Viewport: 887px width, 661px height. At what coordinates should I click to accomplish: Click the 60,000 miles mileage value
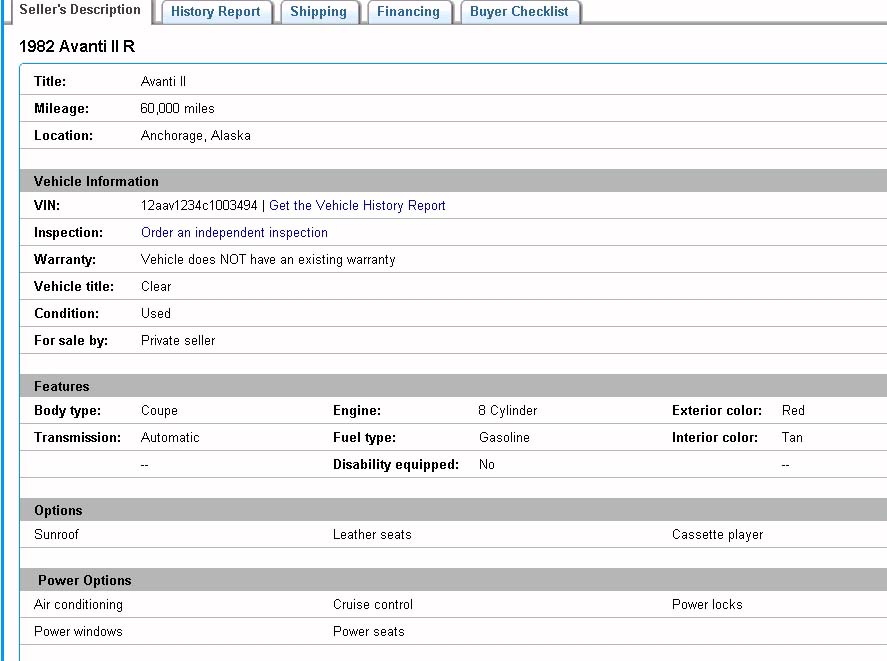pyautogui.click(x=177, y=109)
